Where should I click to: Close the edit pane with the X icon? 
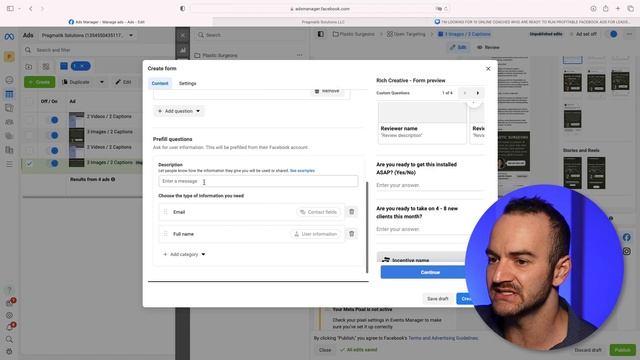[182, 35]
